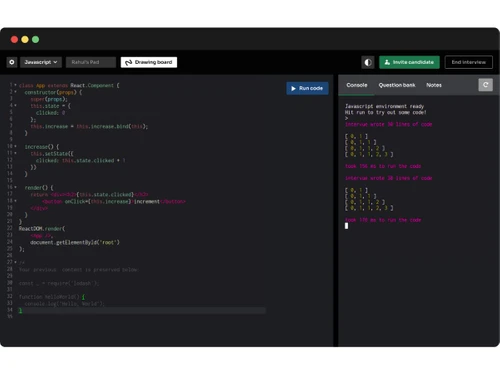Click the 'clicked: 0' code line
The width and height of the screenshot is (500, 375).
click(x=51, y=113)
